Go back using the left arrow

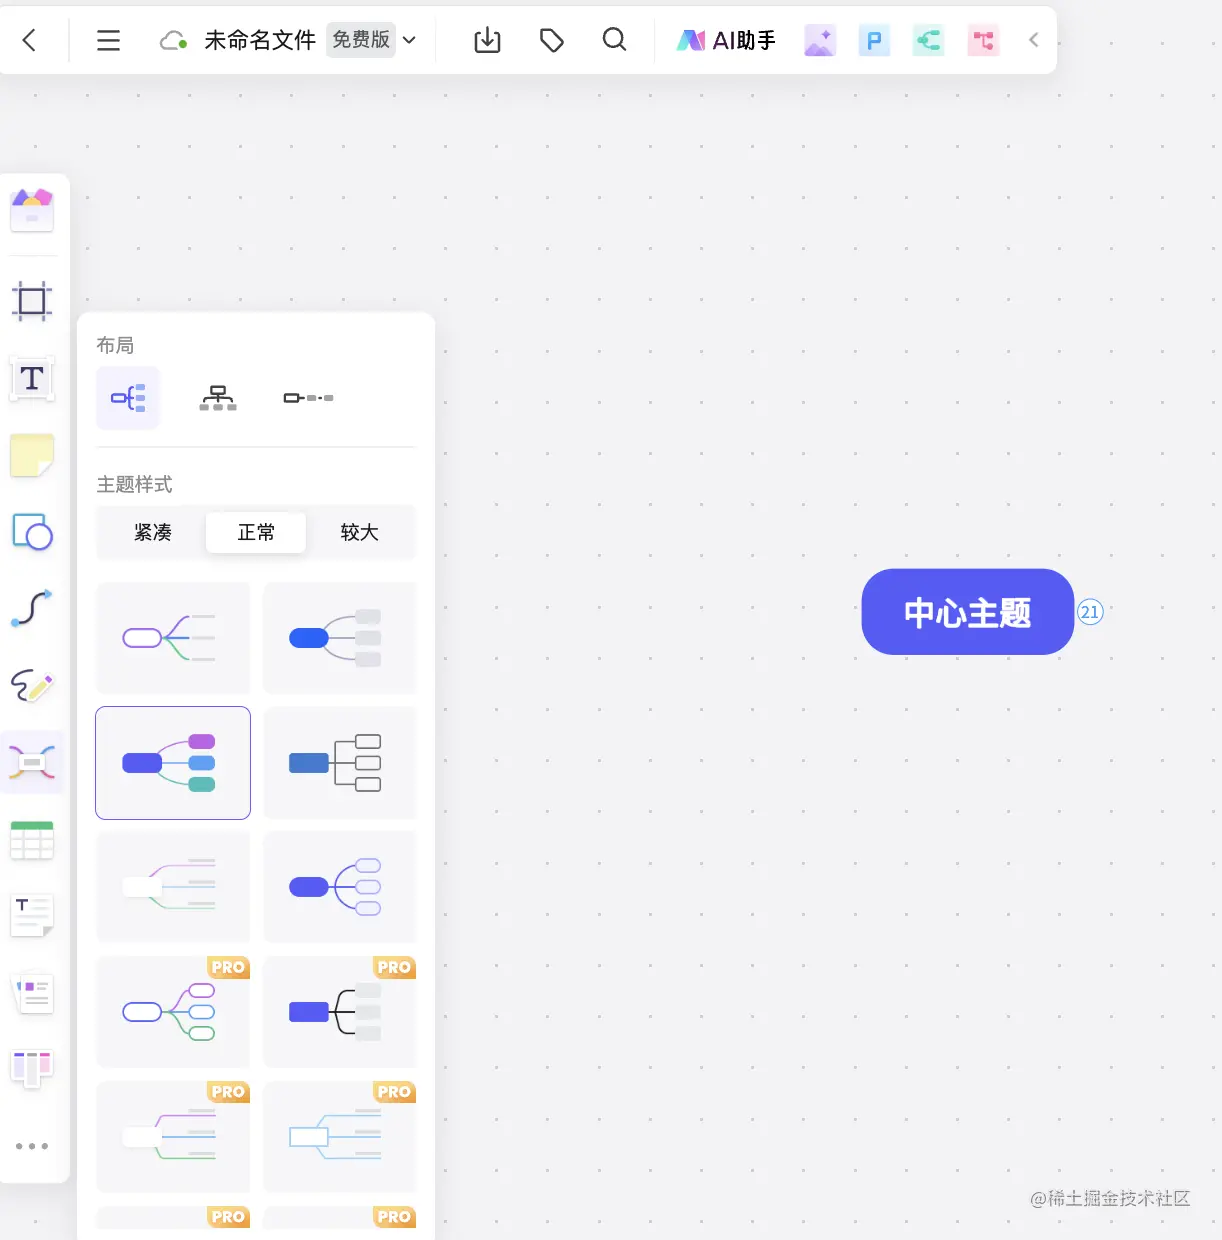coord(29,40)
